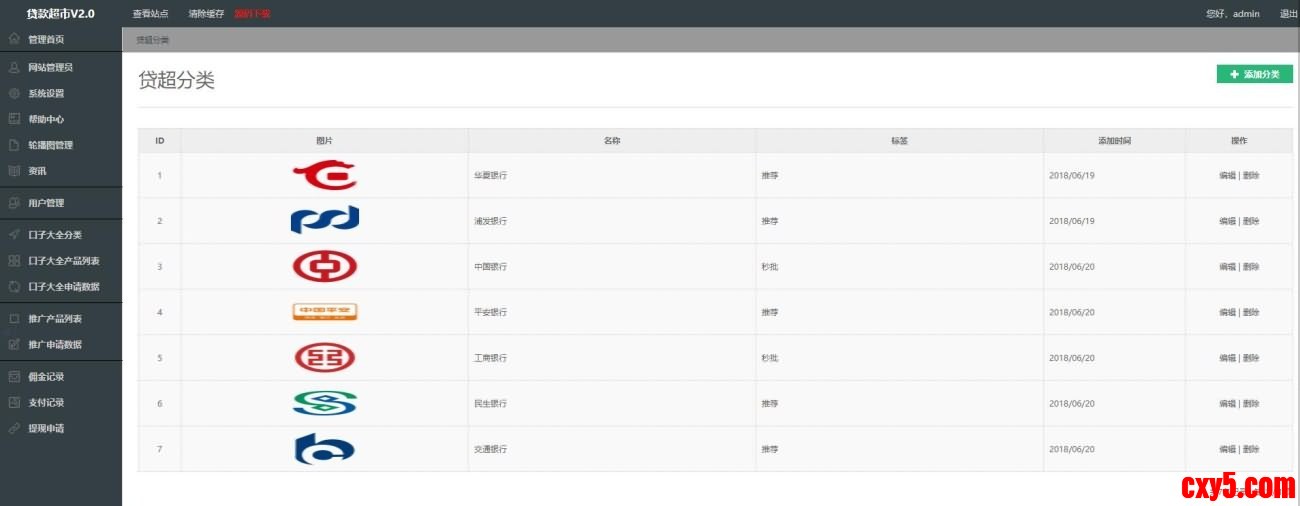
Task: Edit the 中国银行 row
Action: [x=1227, y=267]
